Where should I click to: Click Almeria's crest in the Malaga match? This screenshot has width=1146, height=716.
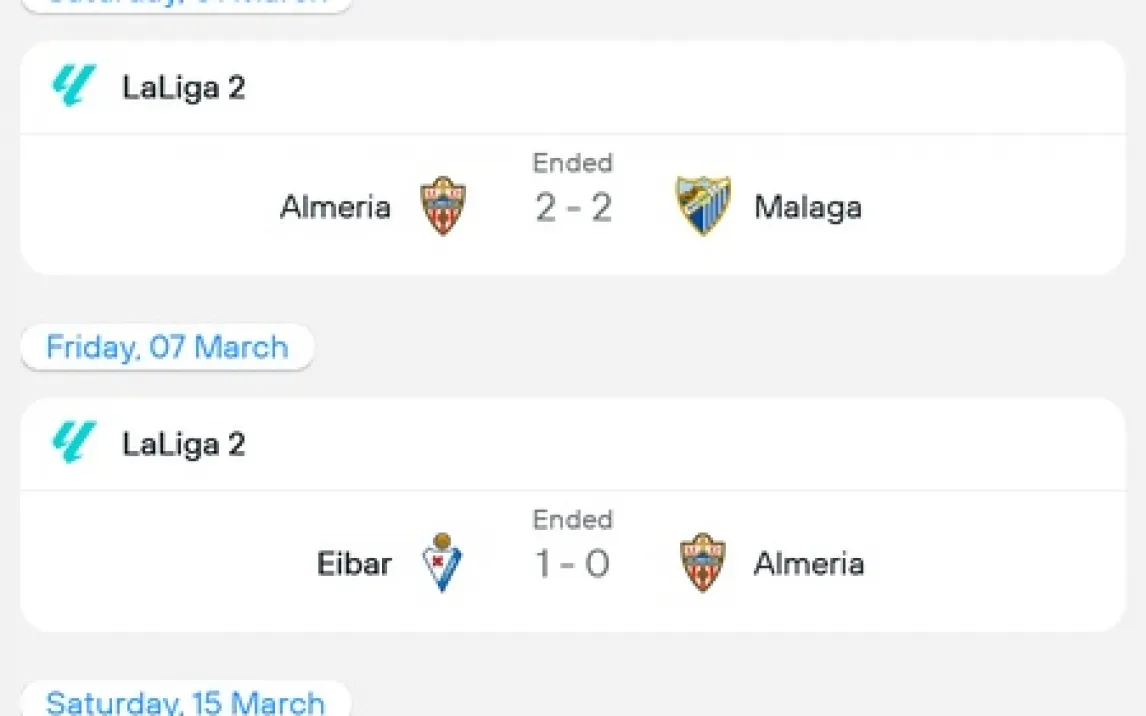click(442, 207)
